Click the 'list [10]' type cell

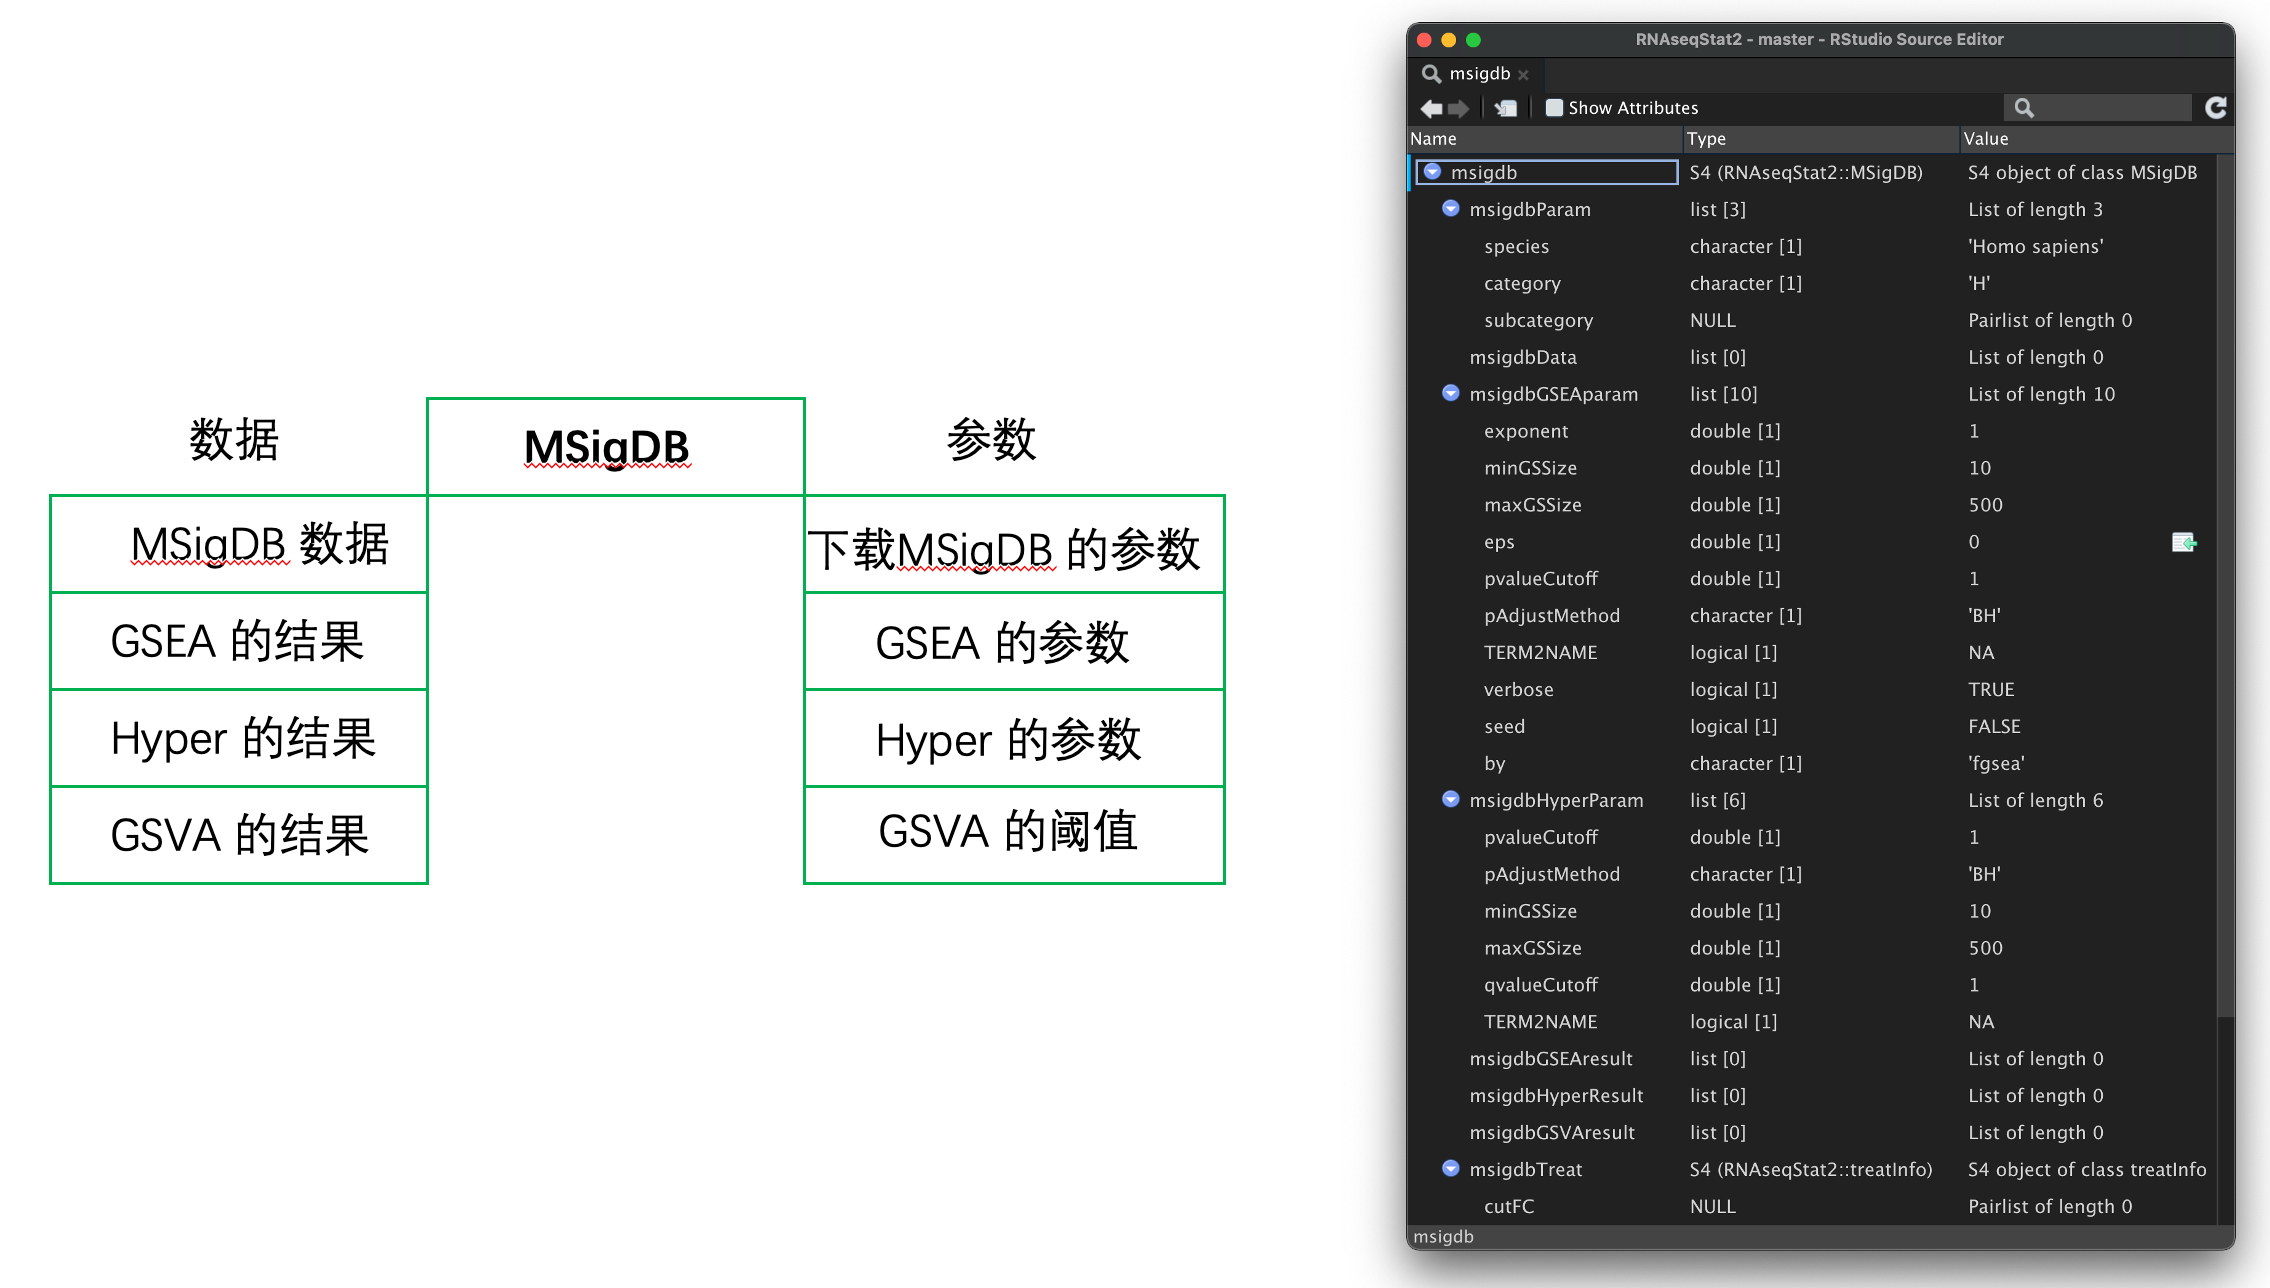pos(1723,394)
